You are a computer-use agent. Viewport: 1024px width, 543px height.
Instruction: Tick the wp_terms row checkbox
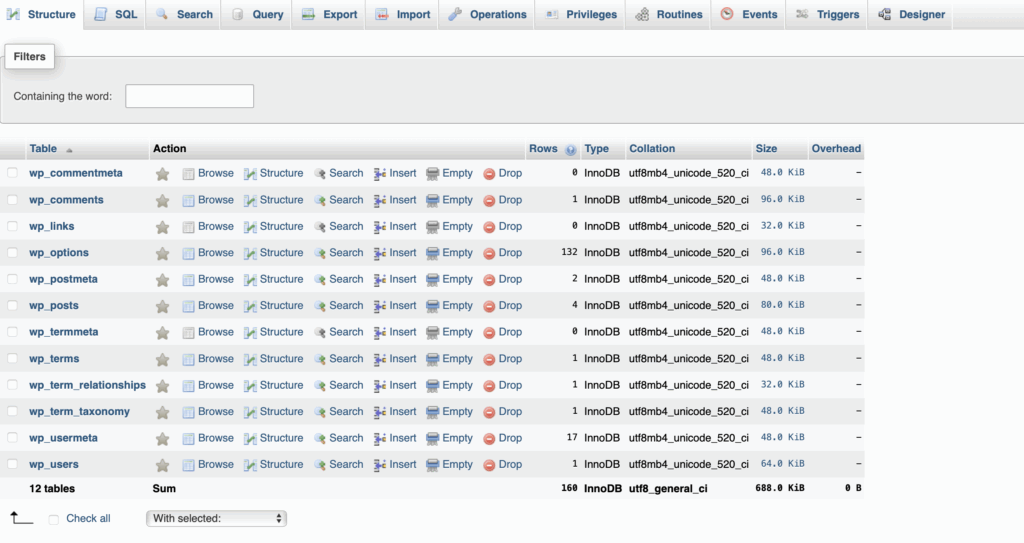12,358
